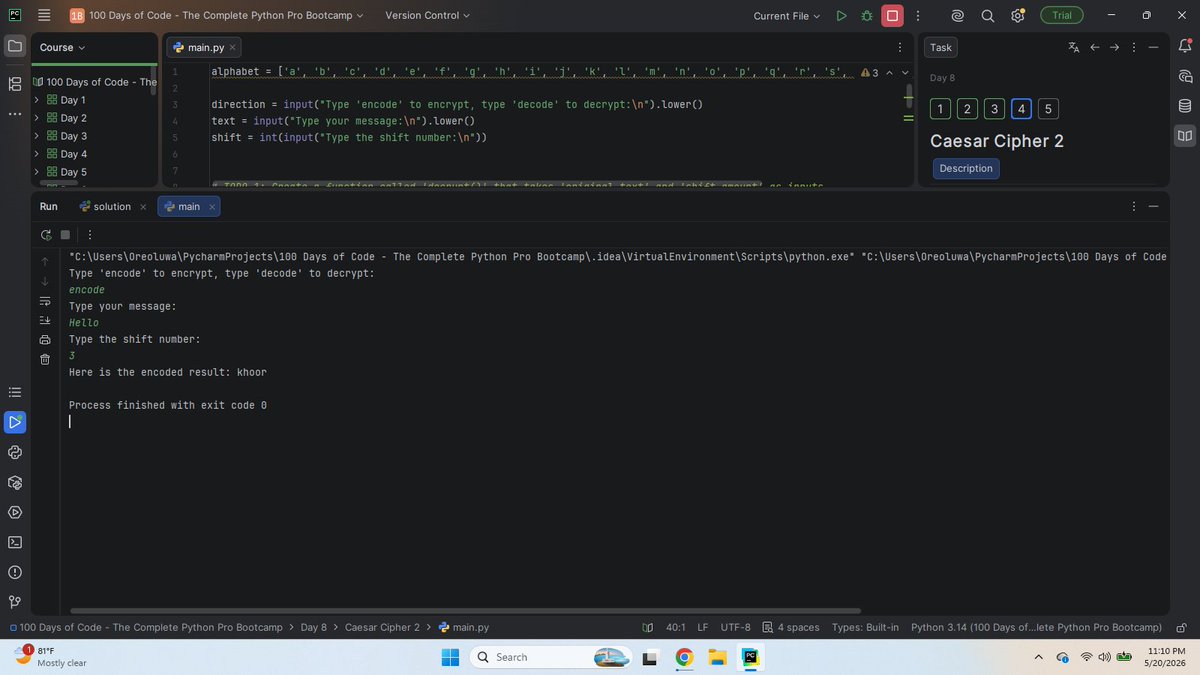The image size is (1200, 675).
Task: Click the LF line separator in status bar
Action: click(702, 627)
